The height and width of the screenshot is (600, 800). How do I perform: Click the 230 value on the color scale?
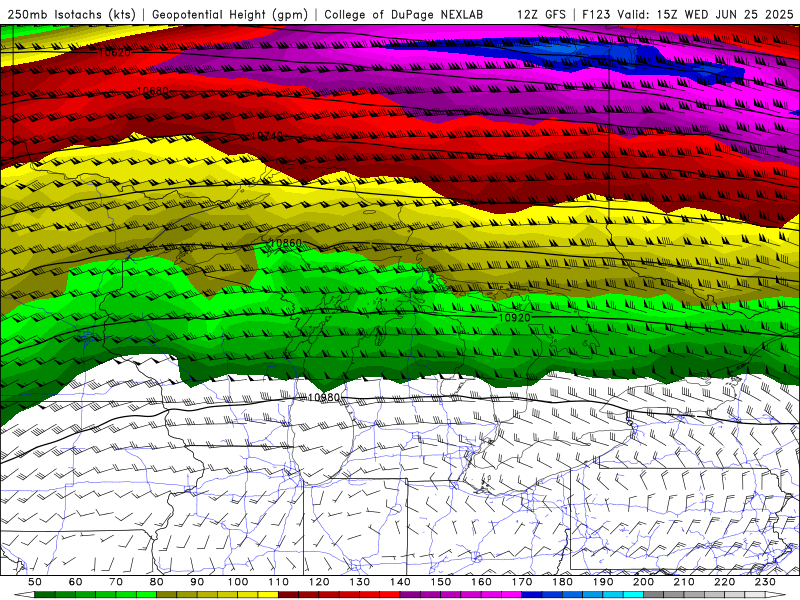765,582
